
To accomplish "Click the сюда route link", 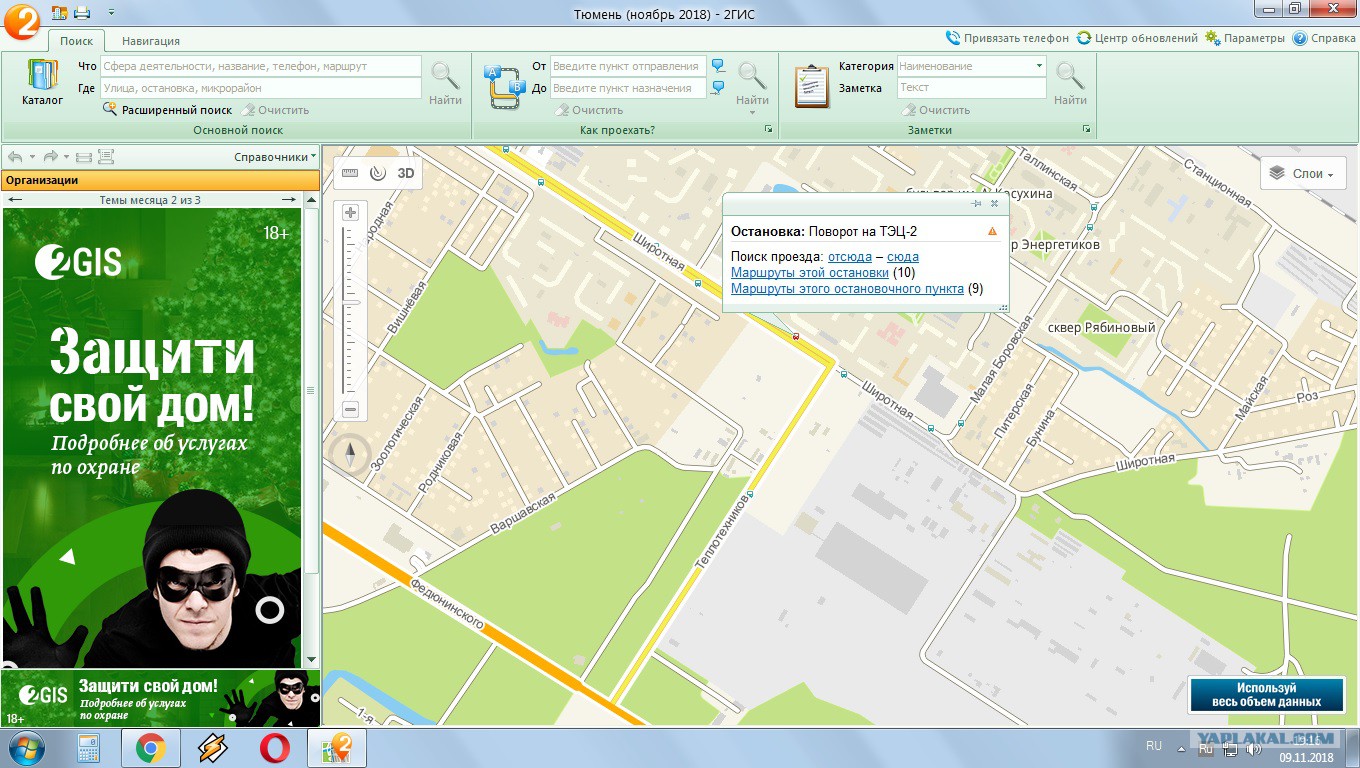I will 903,257.
